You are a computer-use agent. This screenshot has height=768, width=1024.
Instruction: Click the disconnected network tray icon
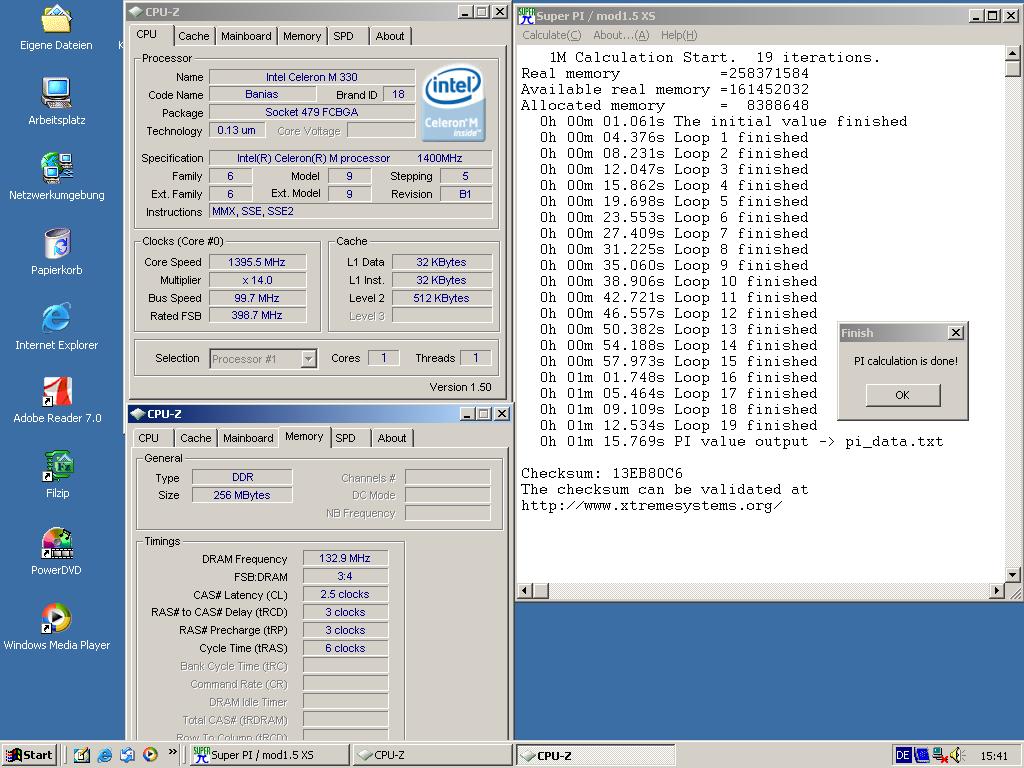point(940,755)
